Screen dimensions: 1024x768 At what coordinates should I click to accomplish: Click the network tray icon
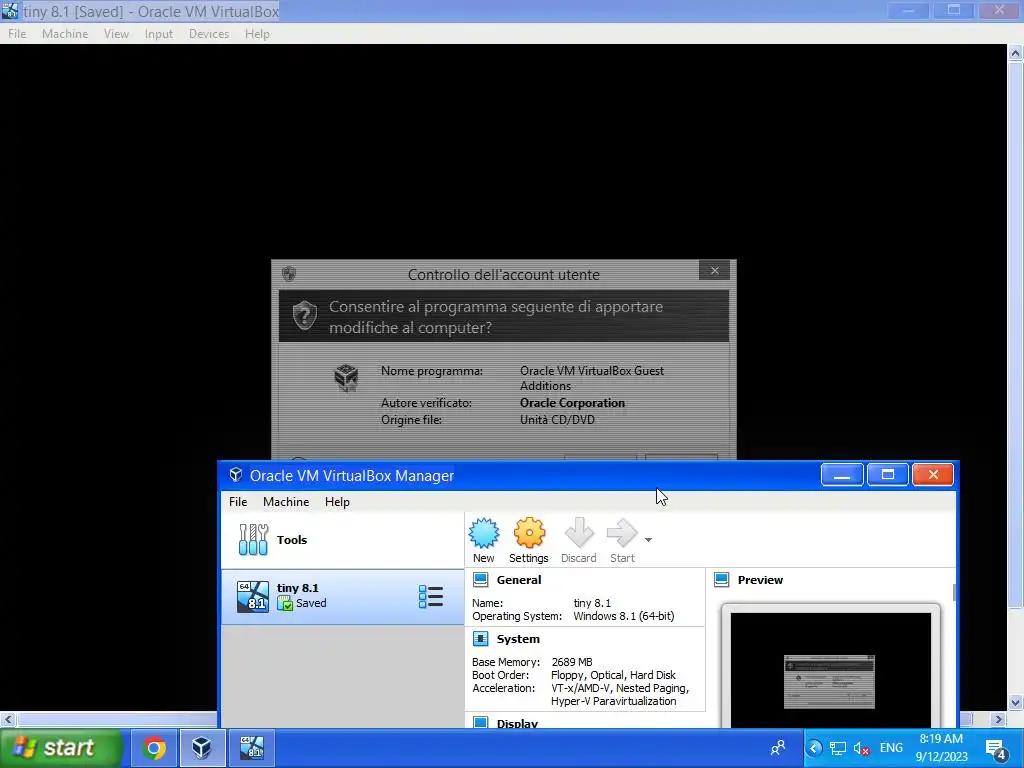837,748
